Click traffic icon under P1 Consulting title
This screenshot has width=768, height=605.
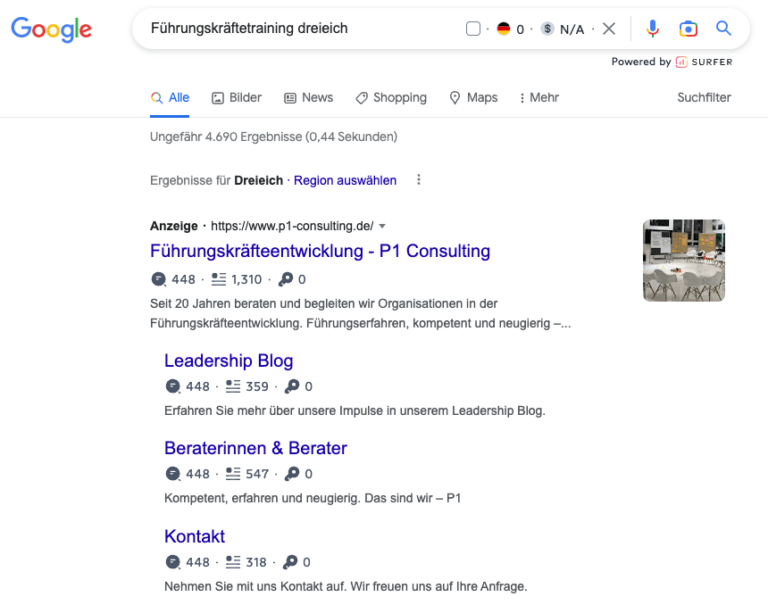click(x=159, y=279)
